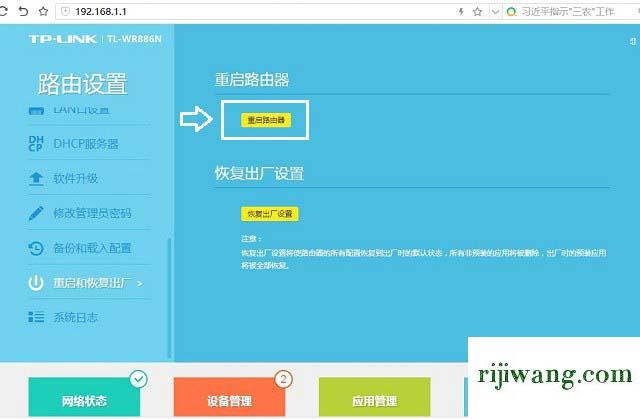The image size is (640, 419).
Task: Click the number 2 badge on 设备管理
Action: click(284, 379)
